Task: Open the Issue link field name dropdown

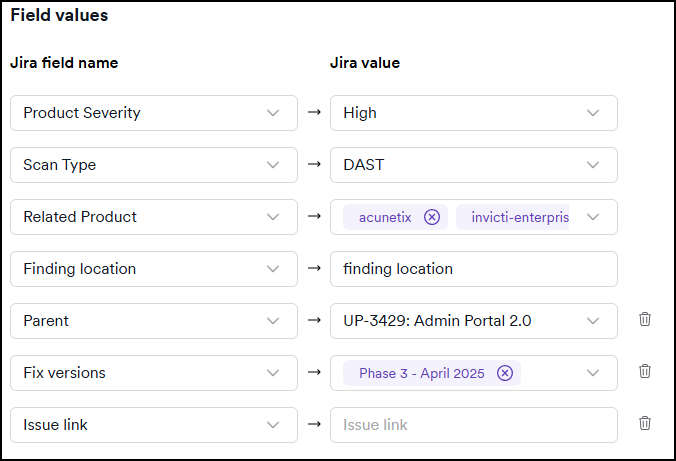Action: pyautogui.click(x=154, y=425)
